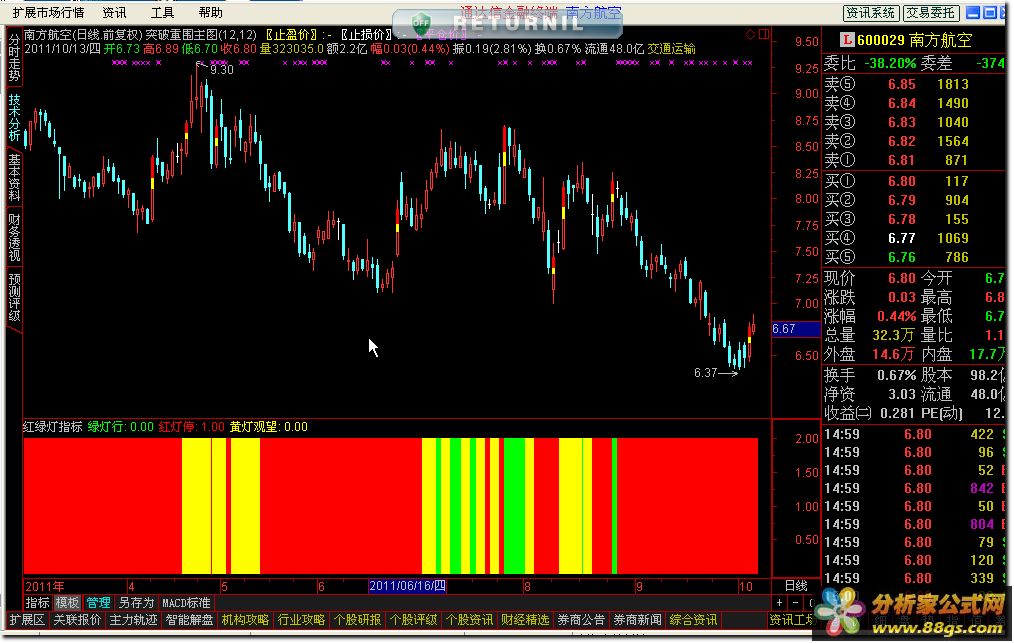This screenshot has height=643, width=1014.
Task: Click the 换手 value 0.67%
Action: [x=896, y=375]
